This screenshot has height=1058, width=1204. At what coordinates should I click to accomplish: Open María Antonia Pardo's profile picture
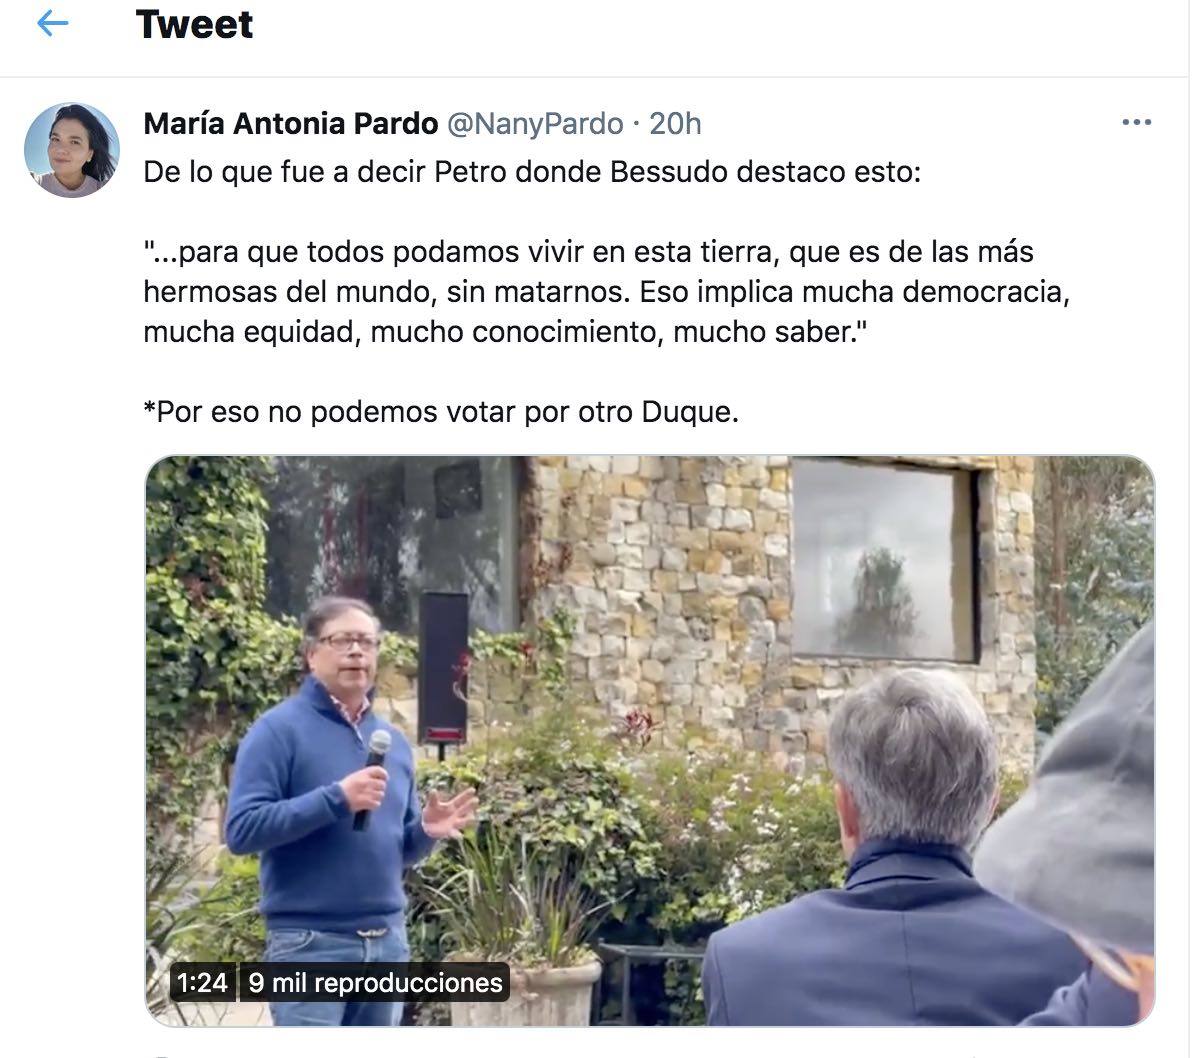(x=72, y=150)
